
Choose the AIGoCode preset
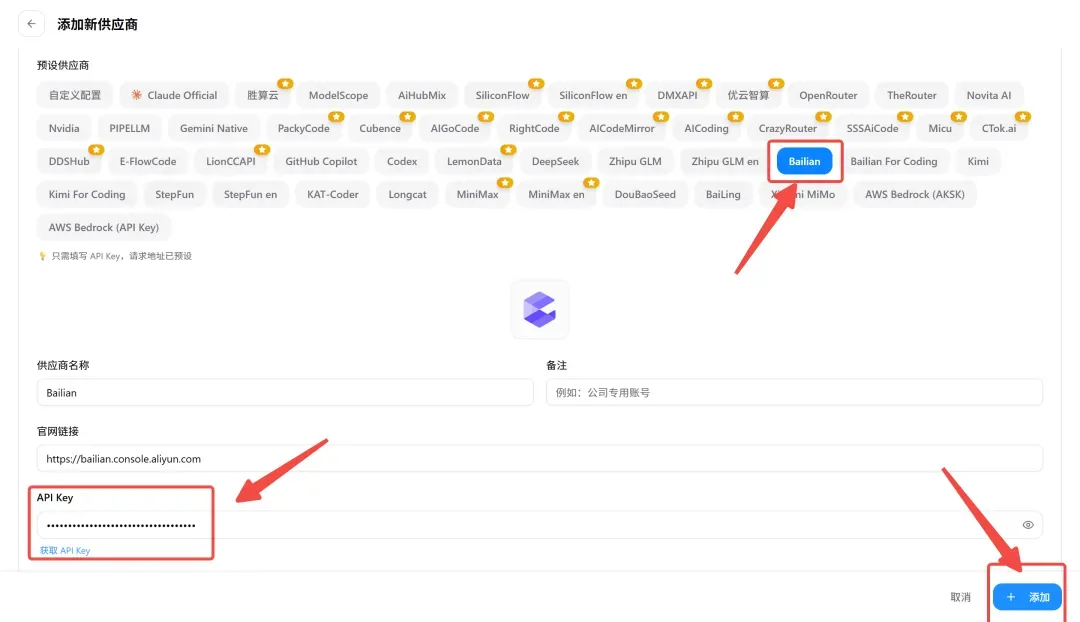pos(455,128)
